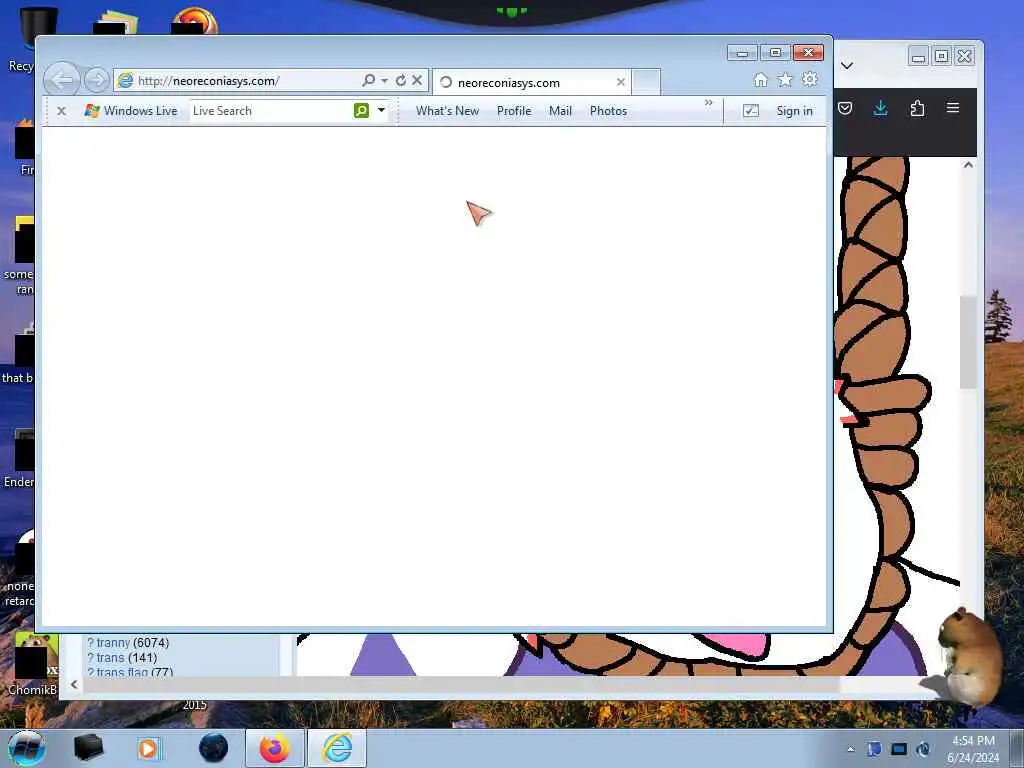Open the 'trans' (141) tag link
This screenshot has height=768, width=1024.
pos(110,658)
